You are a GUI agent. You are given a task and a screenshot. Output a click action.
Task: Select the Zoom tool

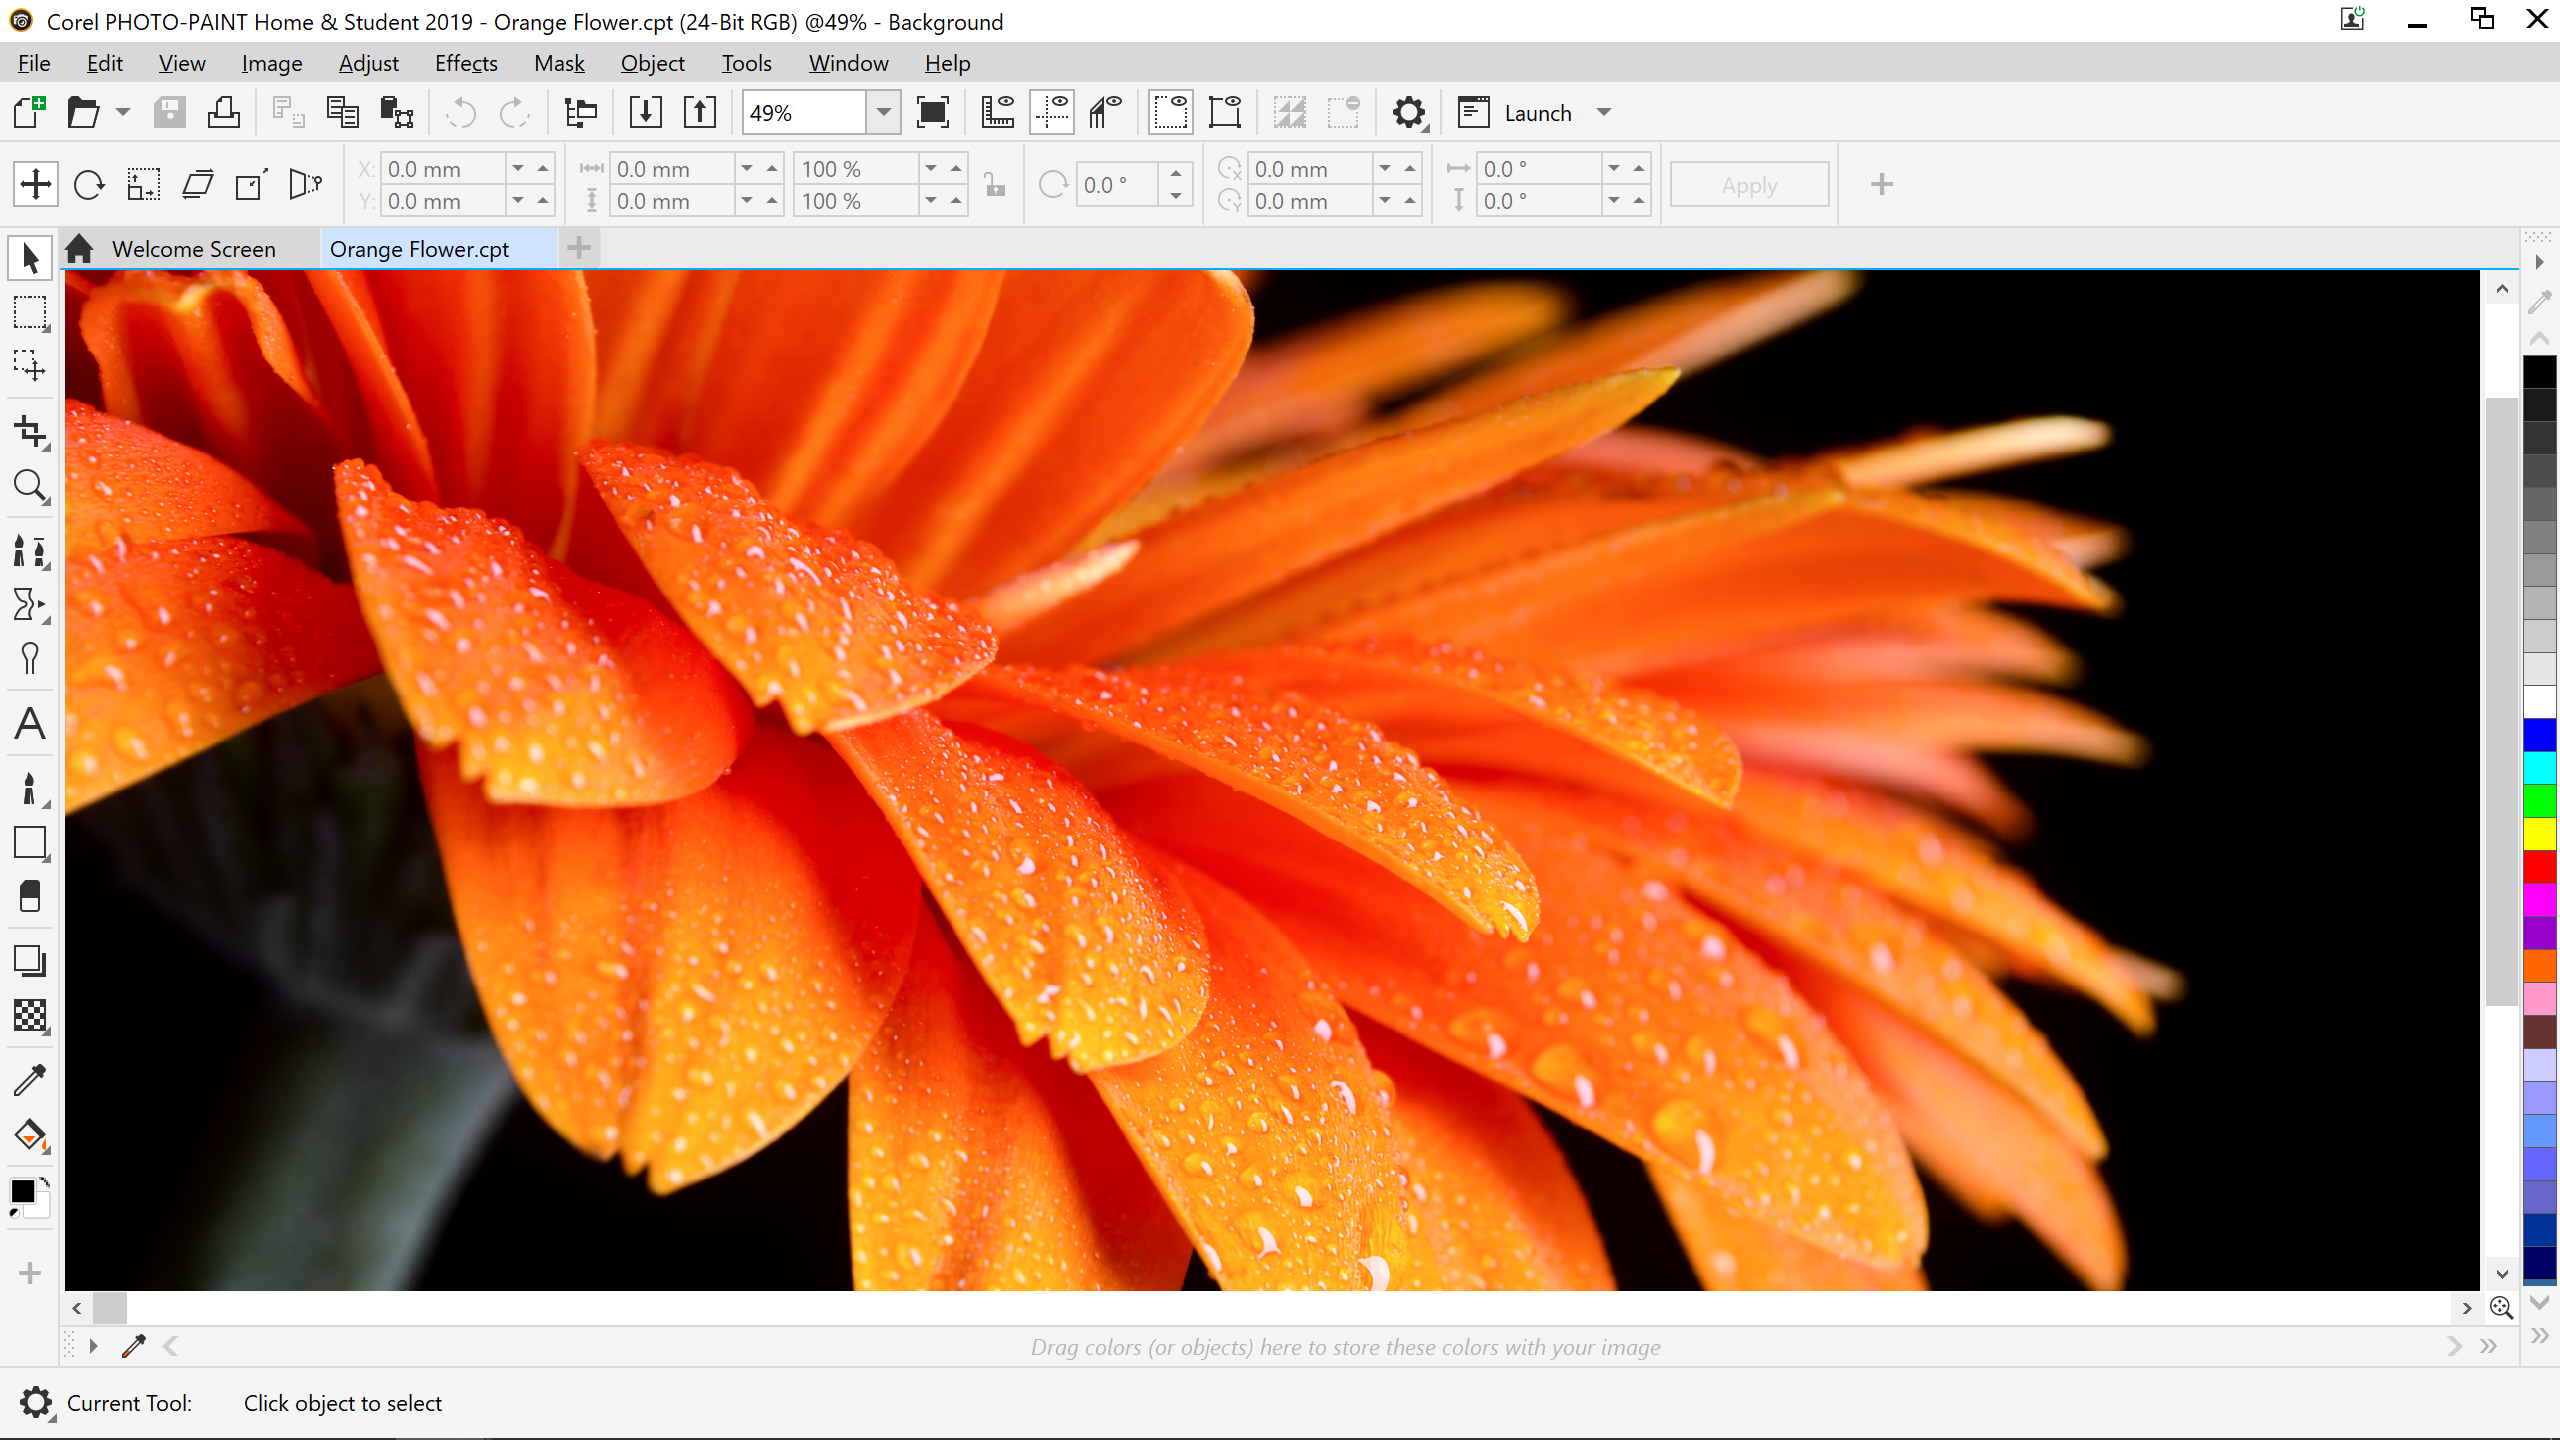point(29,487)
